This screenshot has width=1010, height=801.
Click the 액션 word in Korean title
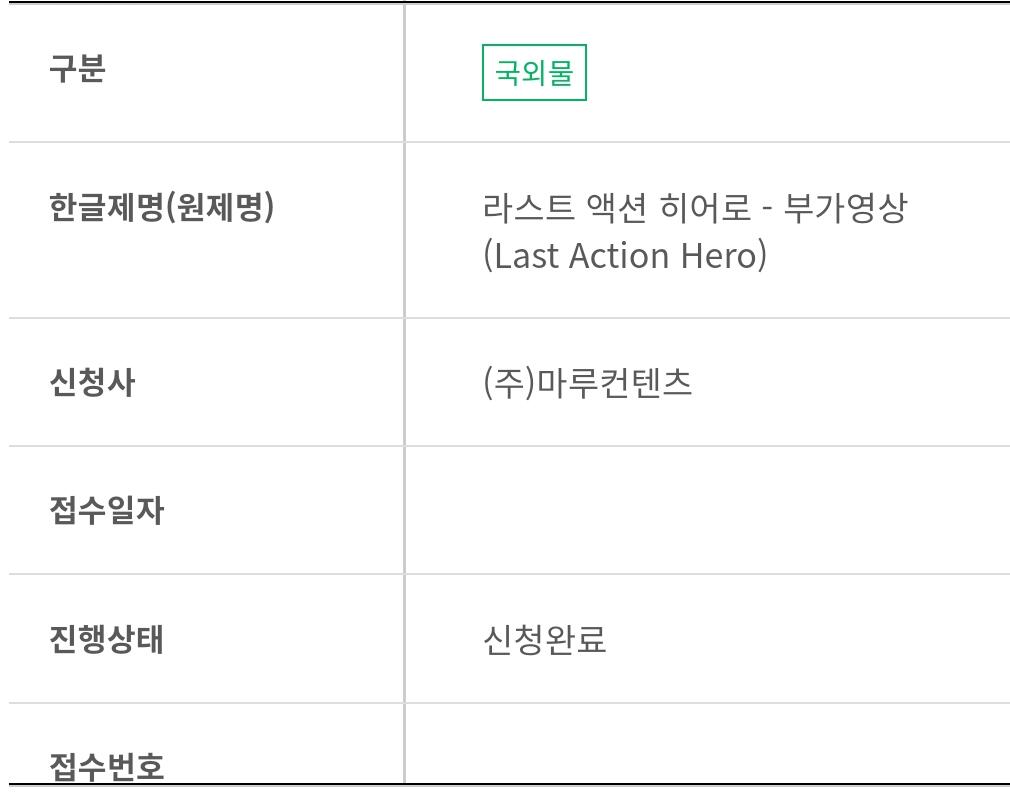tap(616, 207)
